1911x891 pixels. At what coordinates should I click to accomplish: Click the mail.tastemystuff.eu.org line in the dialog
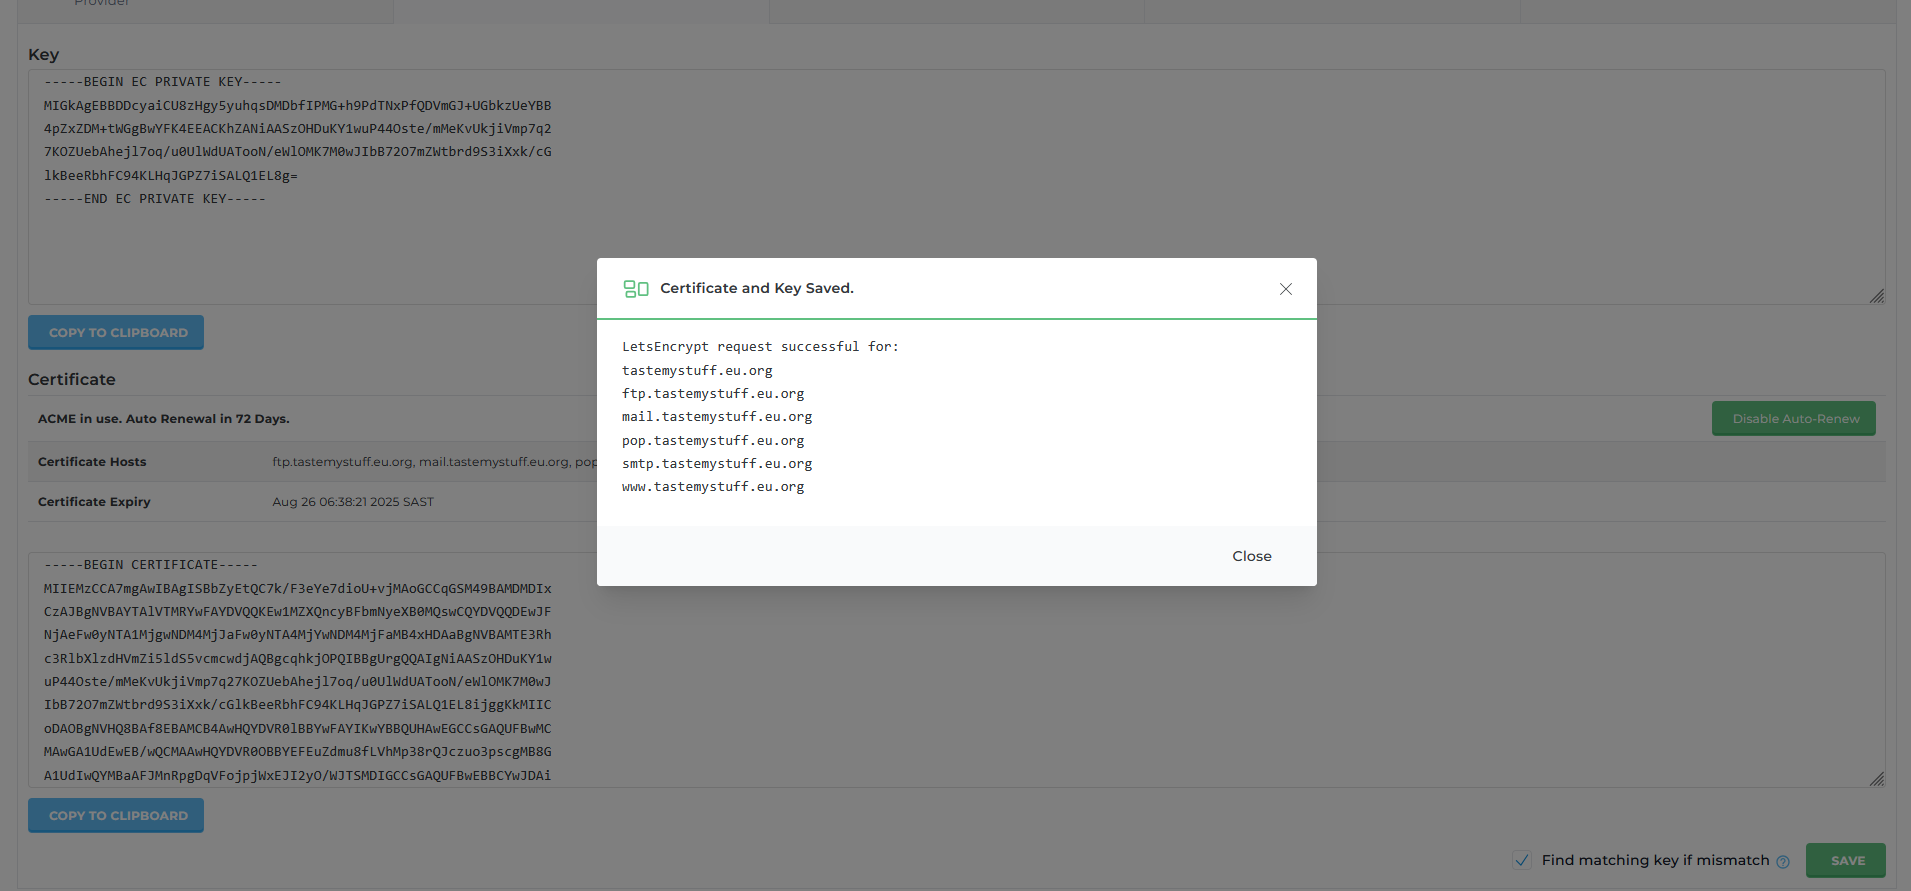tap(716, 417)
